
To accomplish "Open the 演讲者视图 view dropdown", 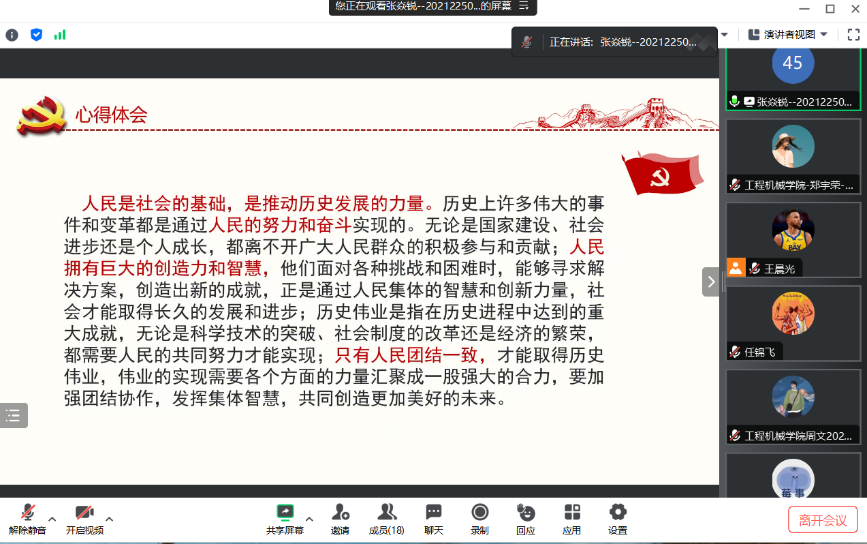I will click(788, 34).
